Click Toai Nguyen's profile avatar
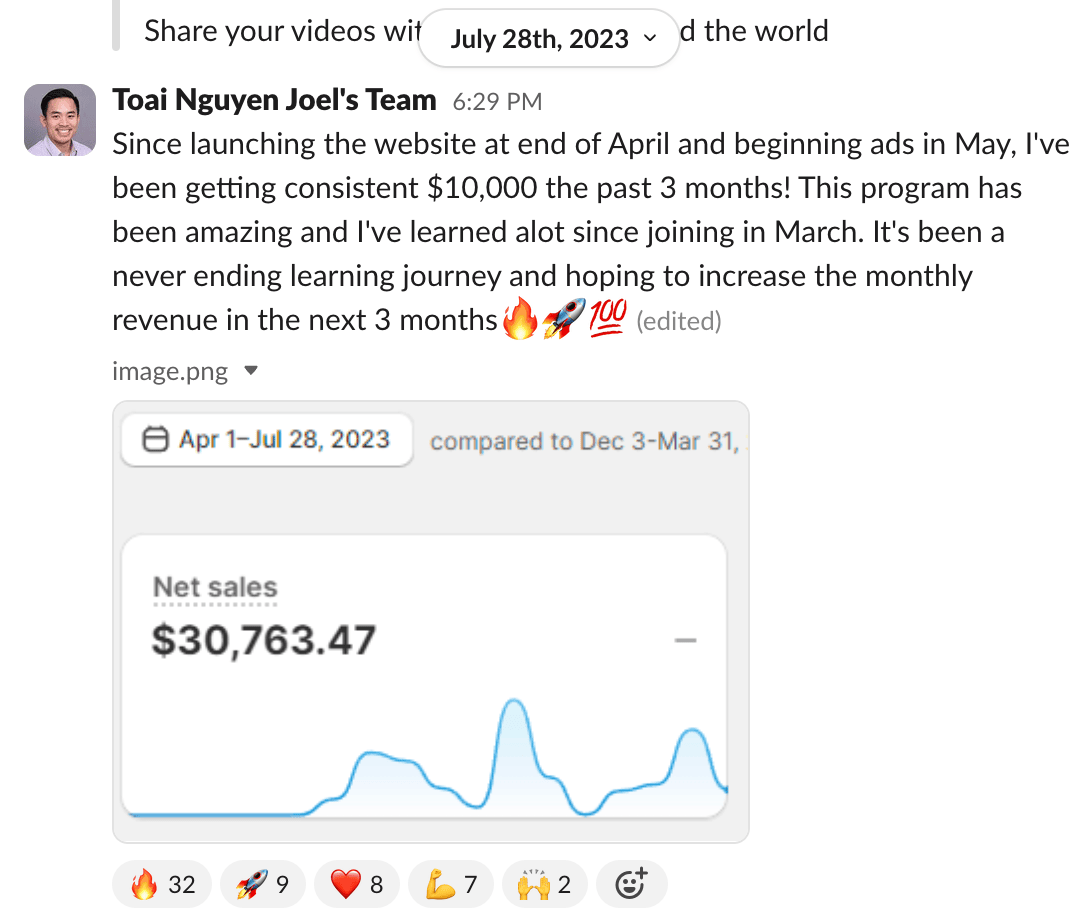This screenshot has height=920, width=1084. pyautogui.click(x=60, y=120)
